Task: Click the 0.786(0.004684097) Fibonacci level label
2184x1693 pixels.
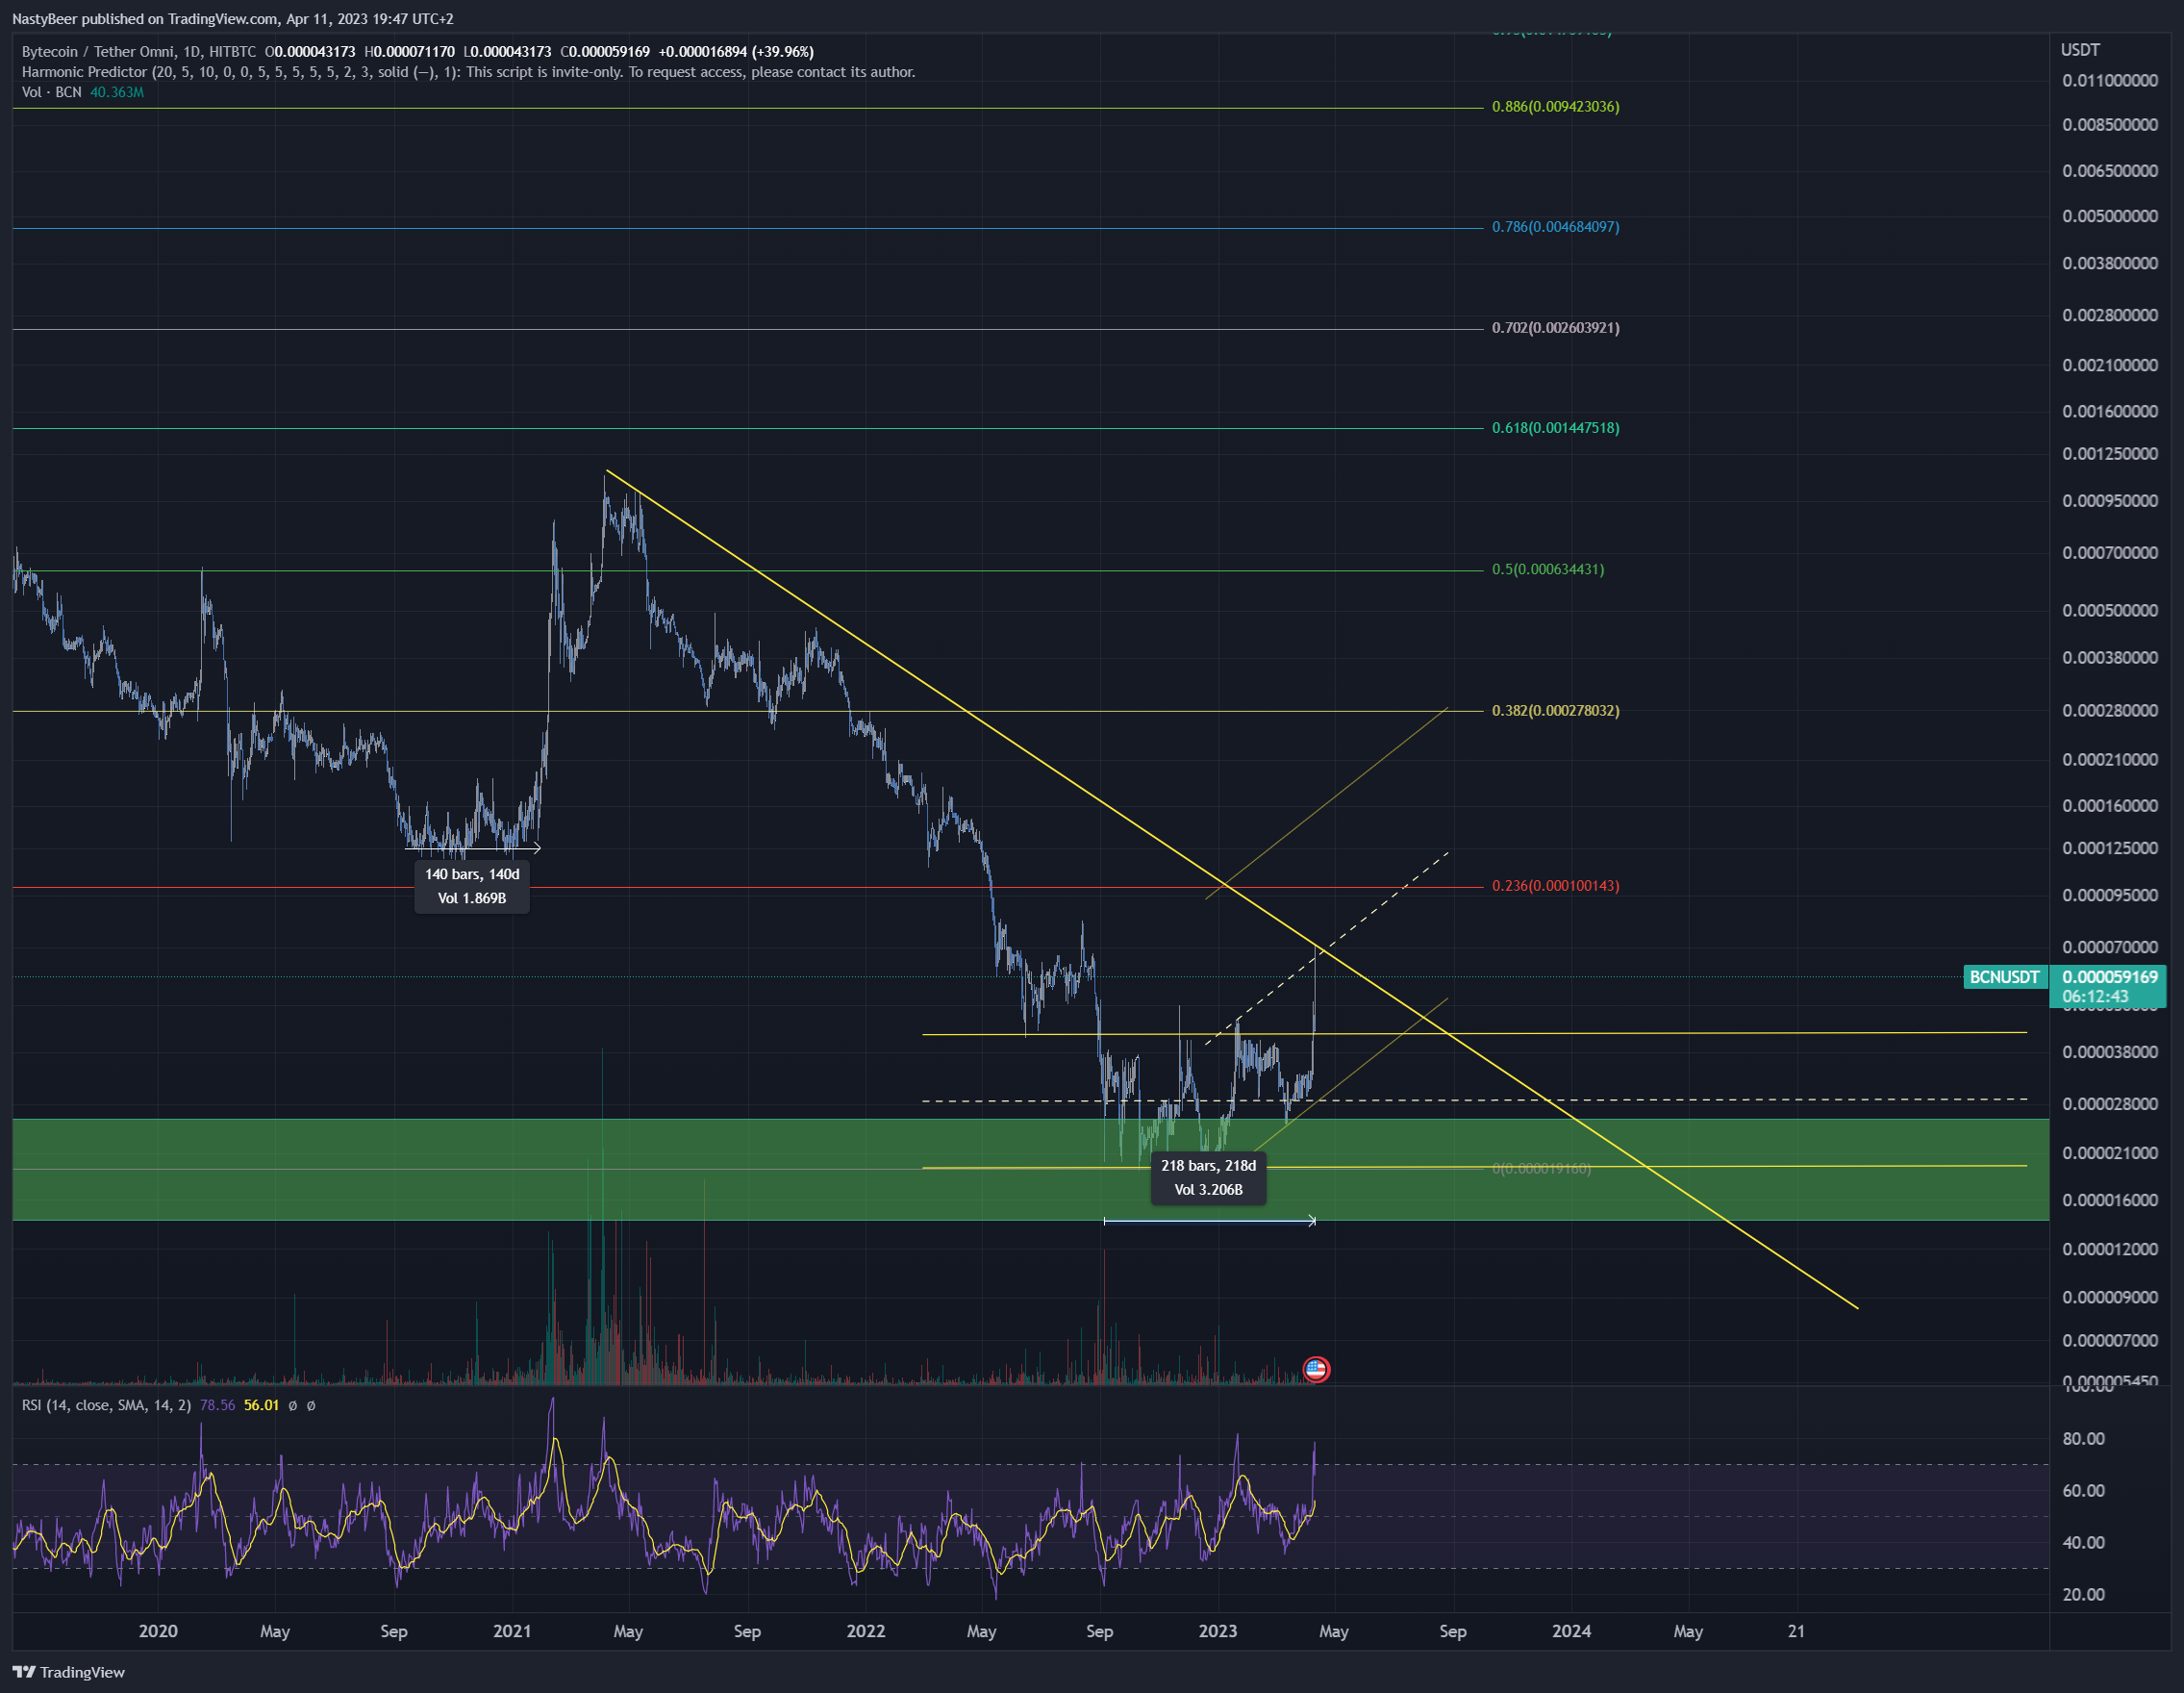Action: point(1555,227)
